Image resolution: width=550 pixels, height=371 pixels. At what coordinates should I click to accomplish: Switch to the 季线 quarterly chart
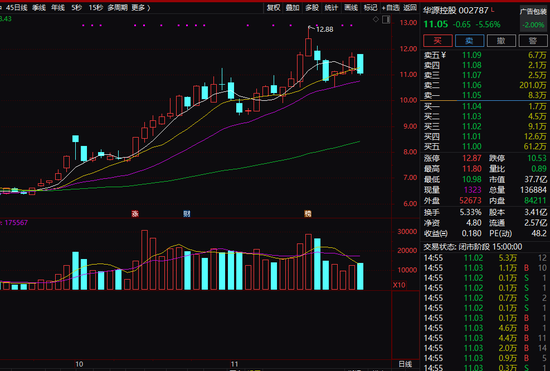click(x=39, y=8)
